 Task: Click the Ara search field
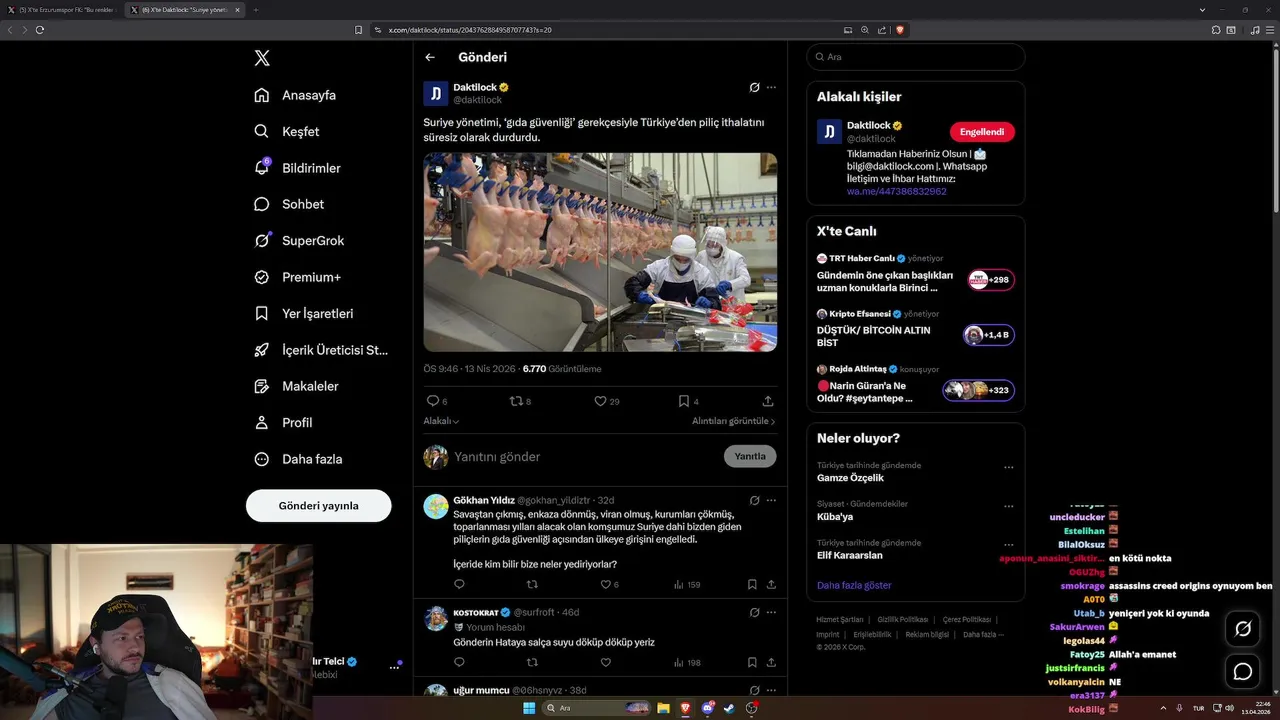click(916, 57)
